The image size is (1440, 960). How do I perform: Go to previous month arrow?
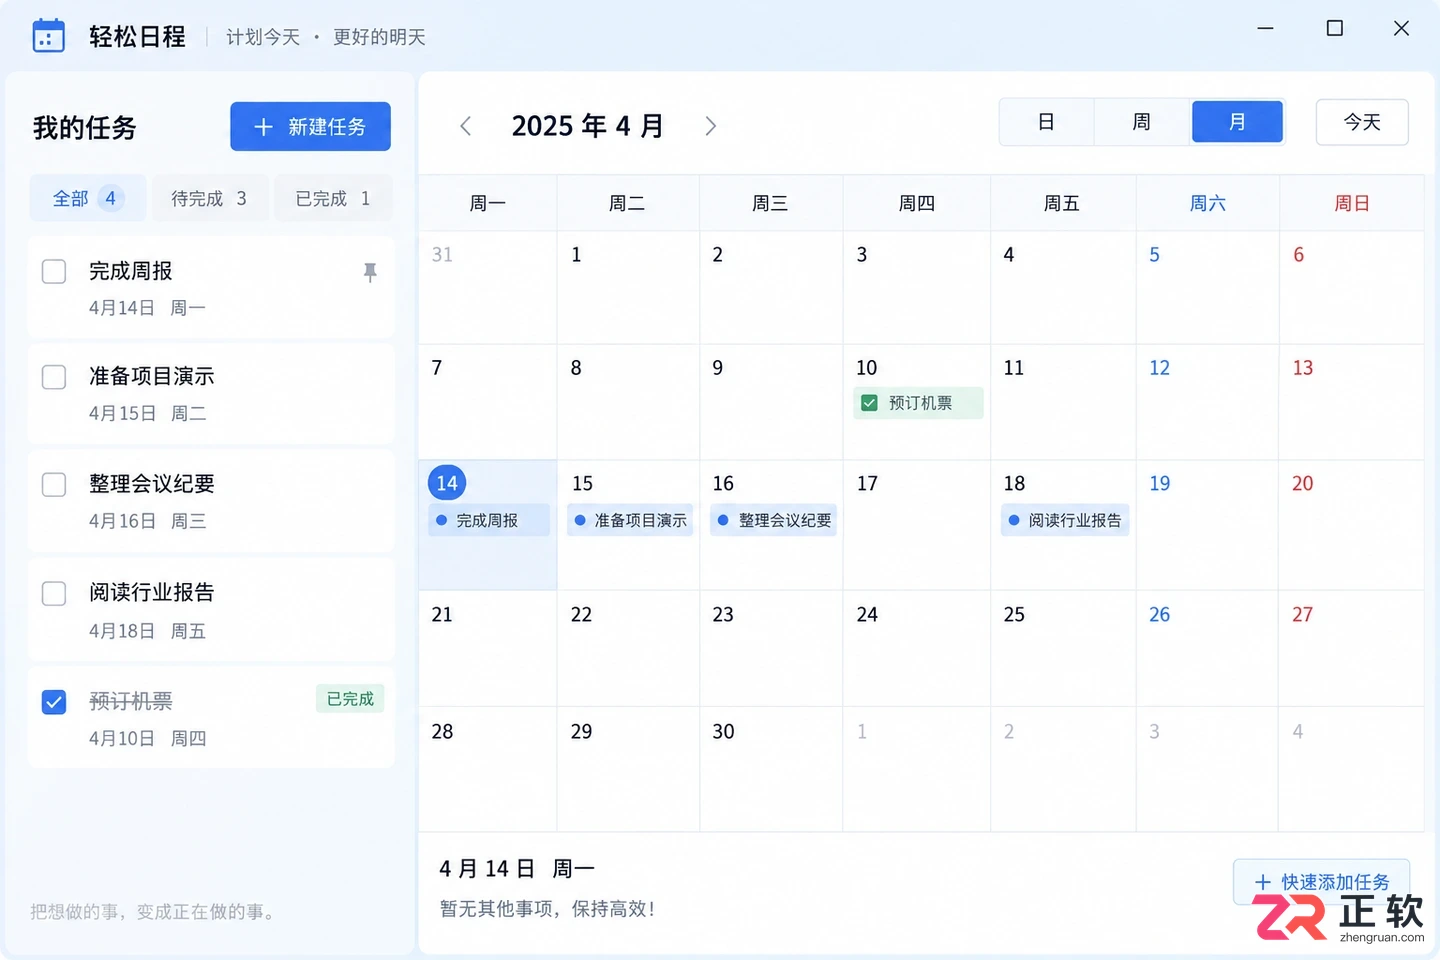click(465, 126)
